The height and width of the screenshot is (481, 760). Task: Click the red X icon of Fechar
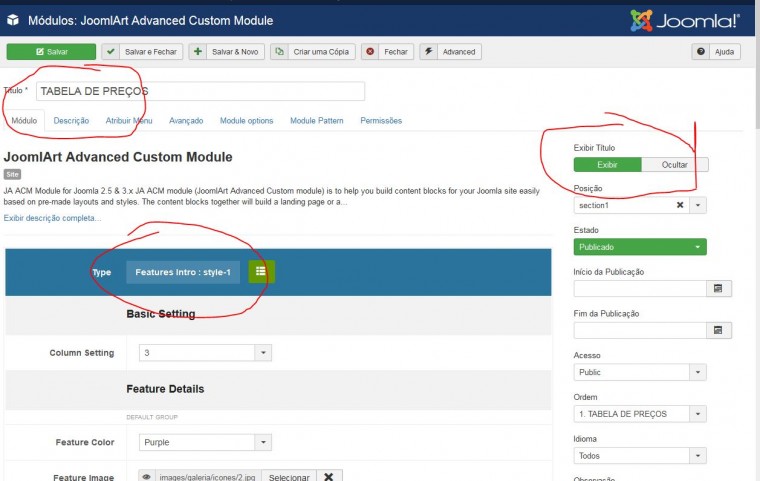[370, 51]
